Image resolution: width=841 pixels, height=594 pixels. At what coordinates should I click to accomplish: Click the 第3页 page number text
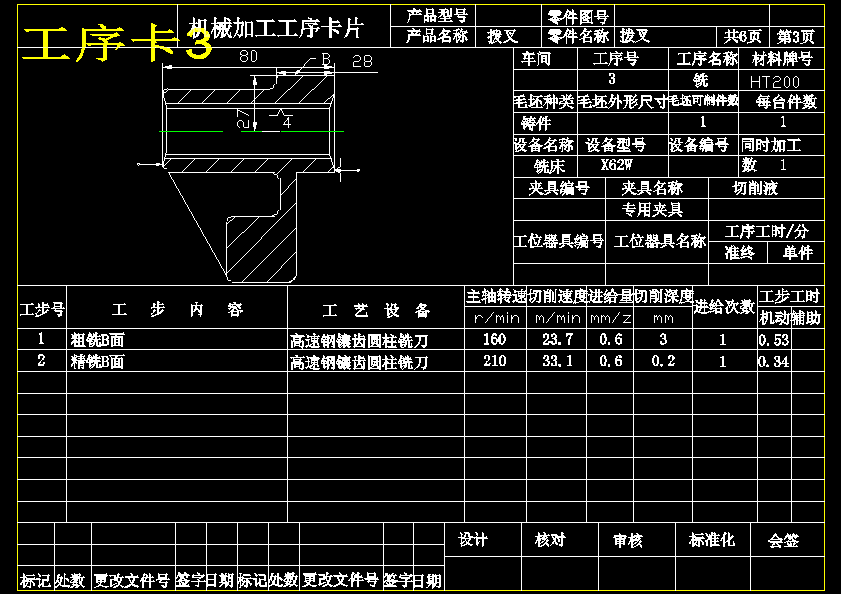point(796,36)
